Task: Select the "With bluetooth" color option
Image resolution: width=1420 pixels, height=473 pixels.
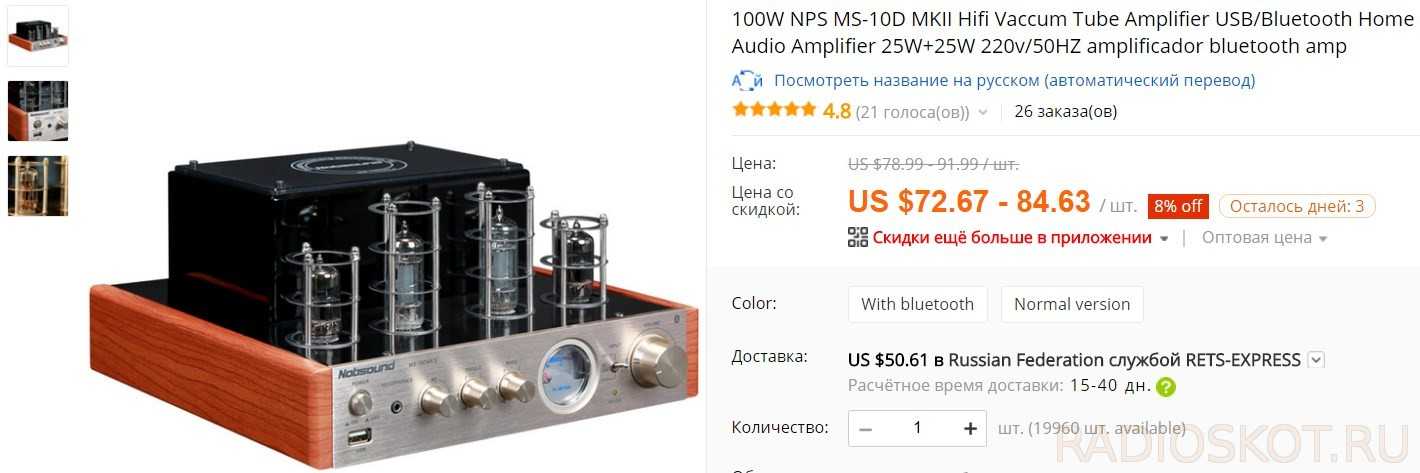Action: tap(917, 304)
